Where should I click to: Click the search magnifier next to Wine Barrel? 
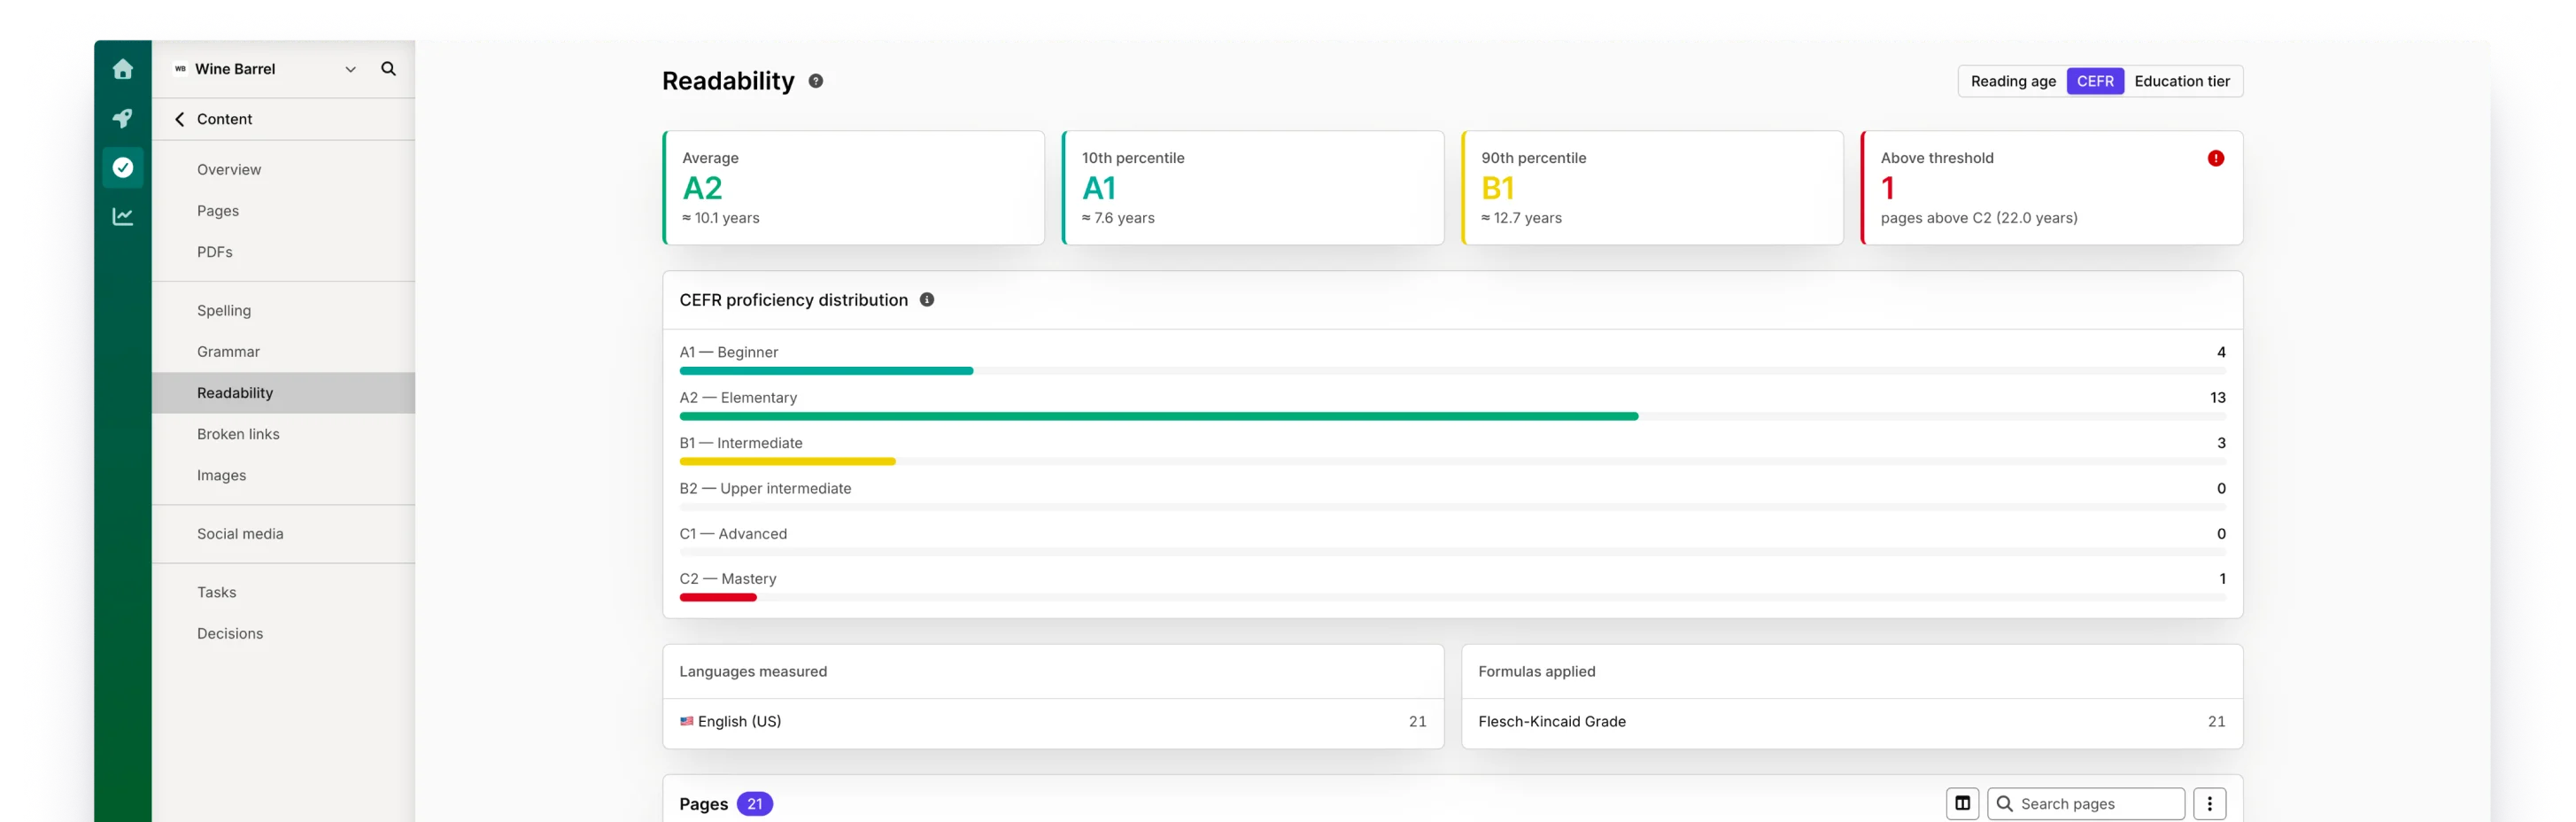[x=388, y=69]
